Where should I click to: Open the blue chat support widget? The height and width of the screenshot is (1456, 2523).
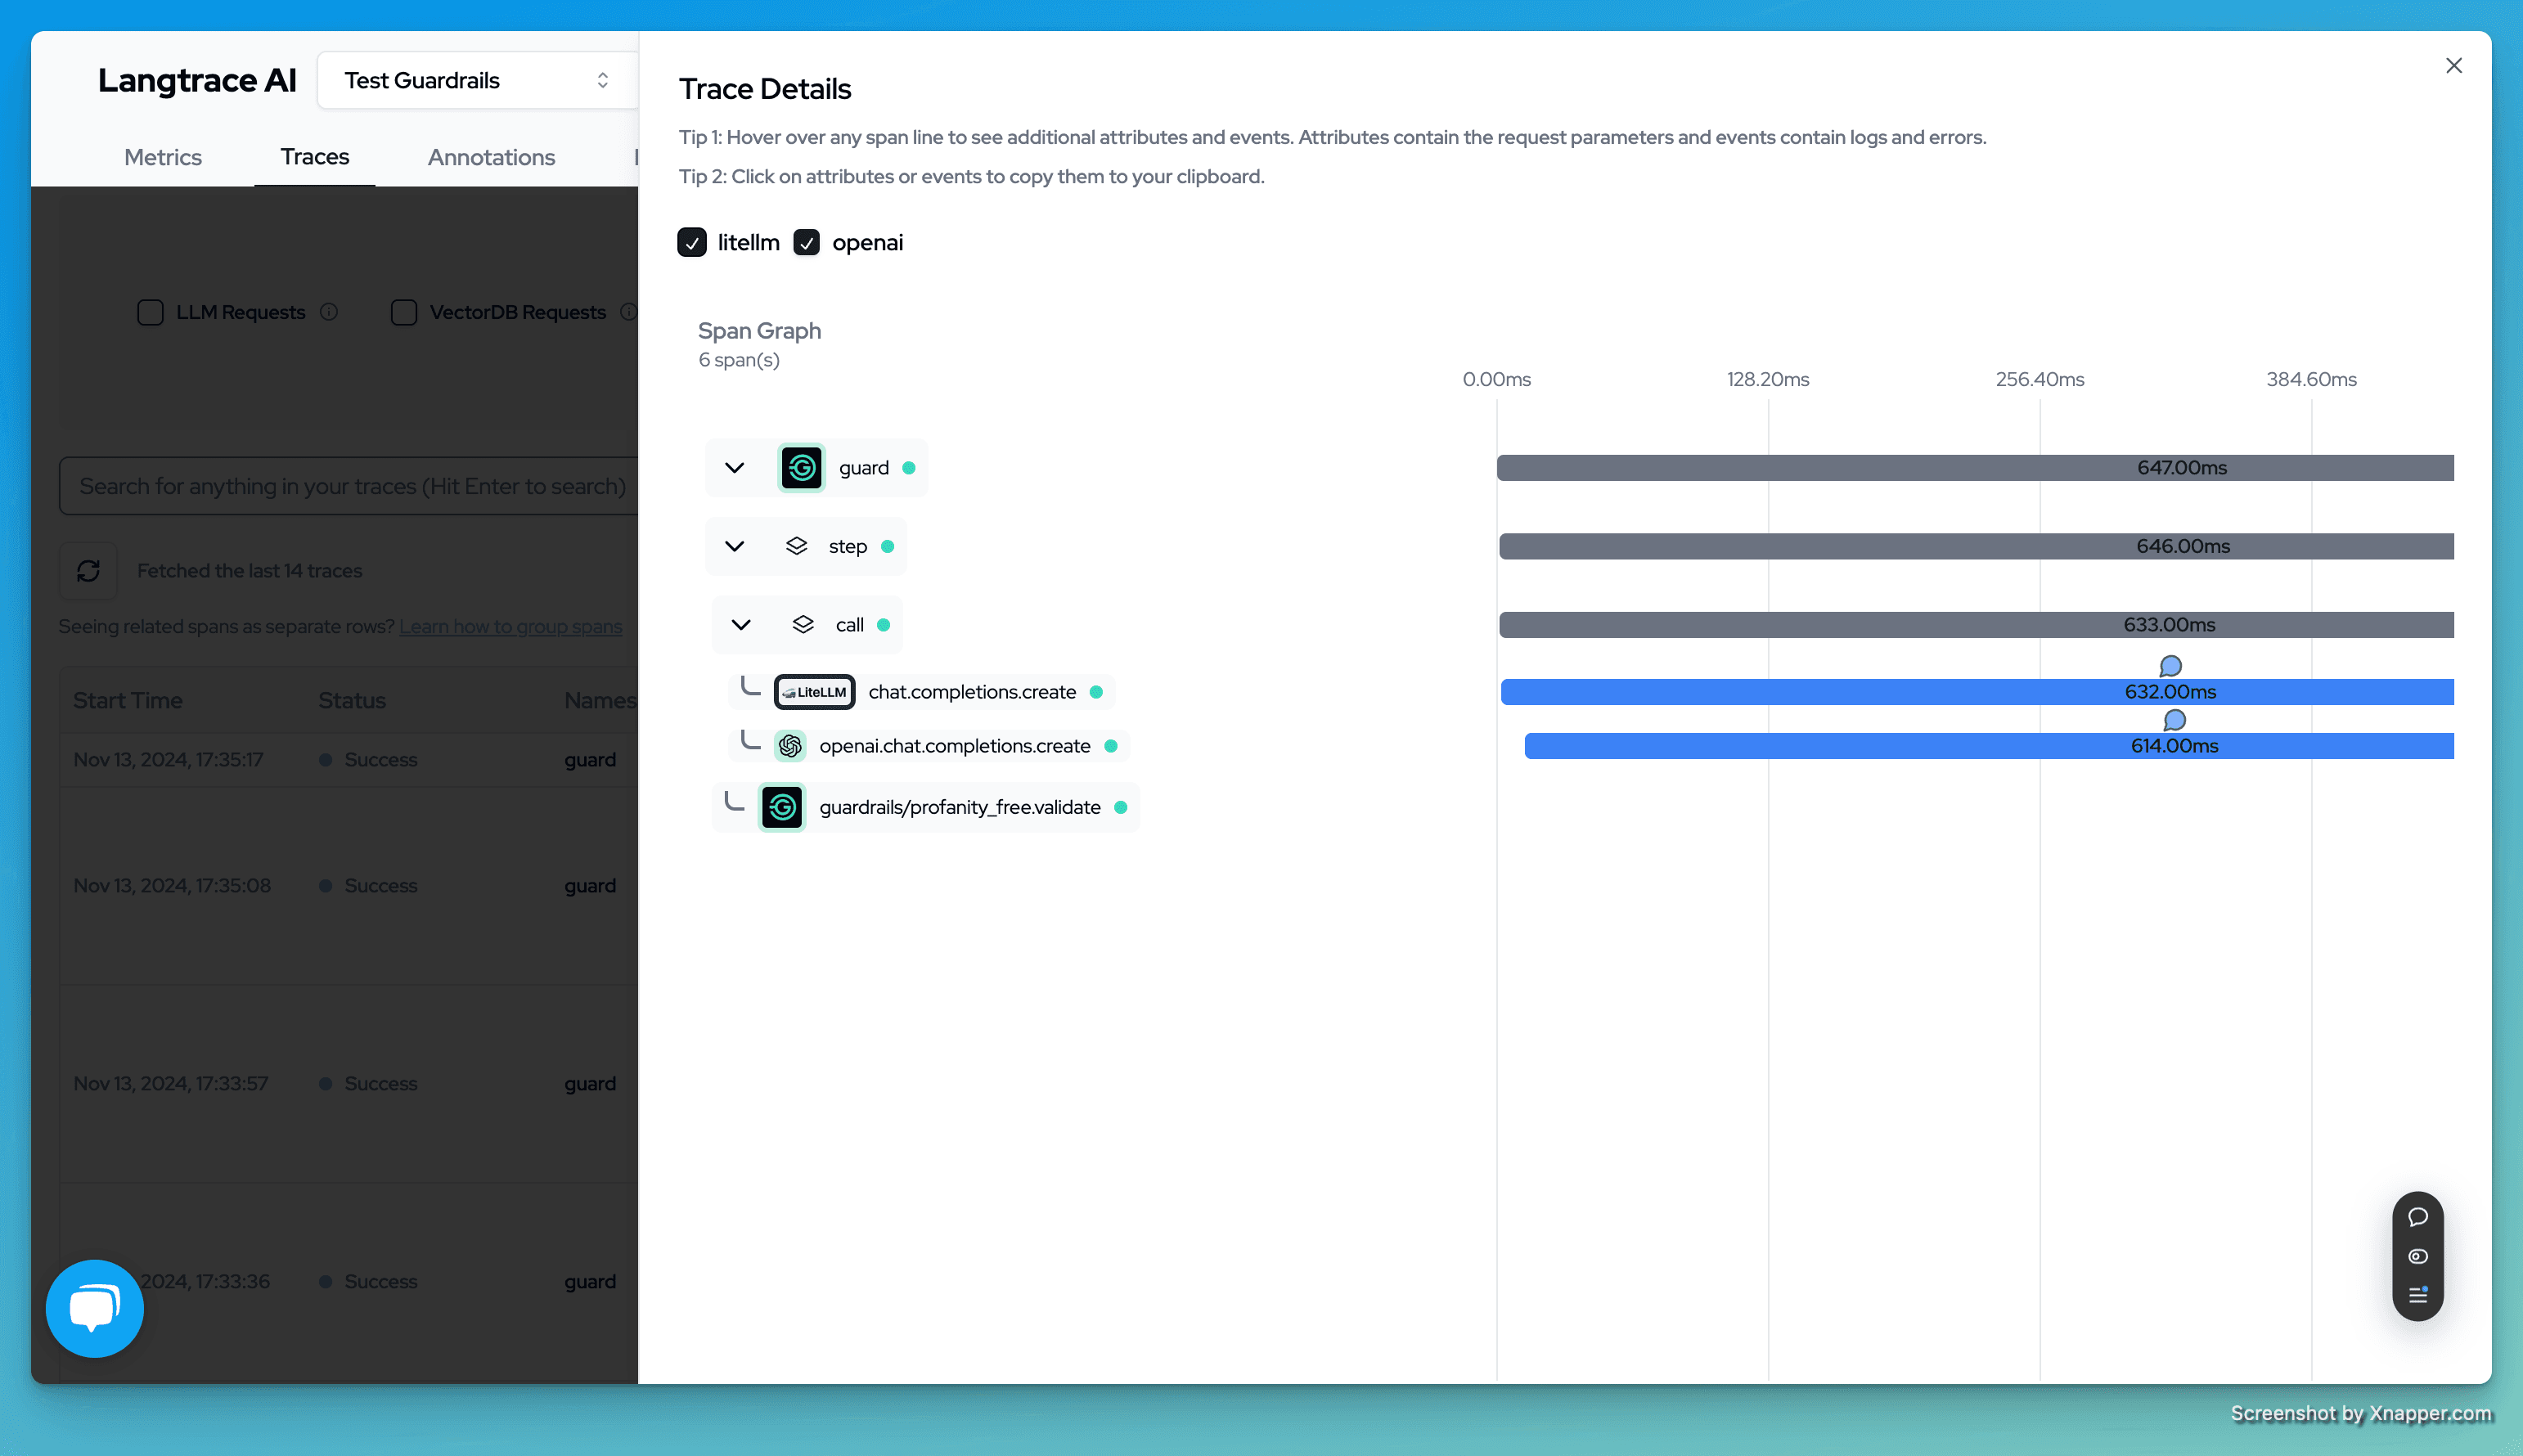(x=95, y=1308)
